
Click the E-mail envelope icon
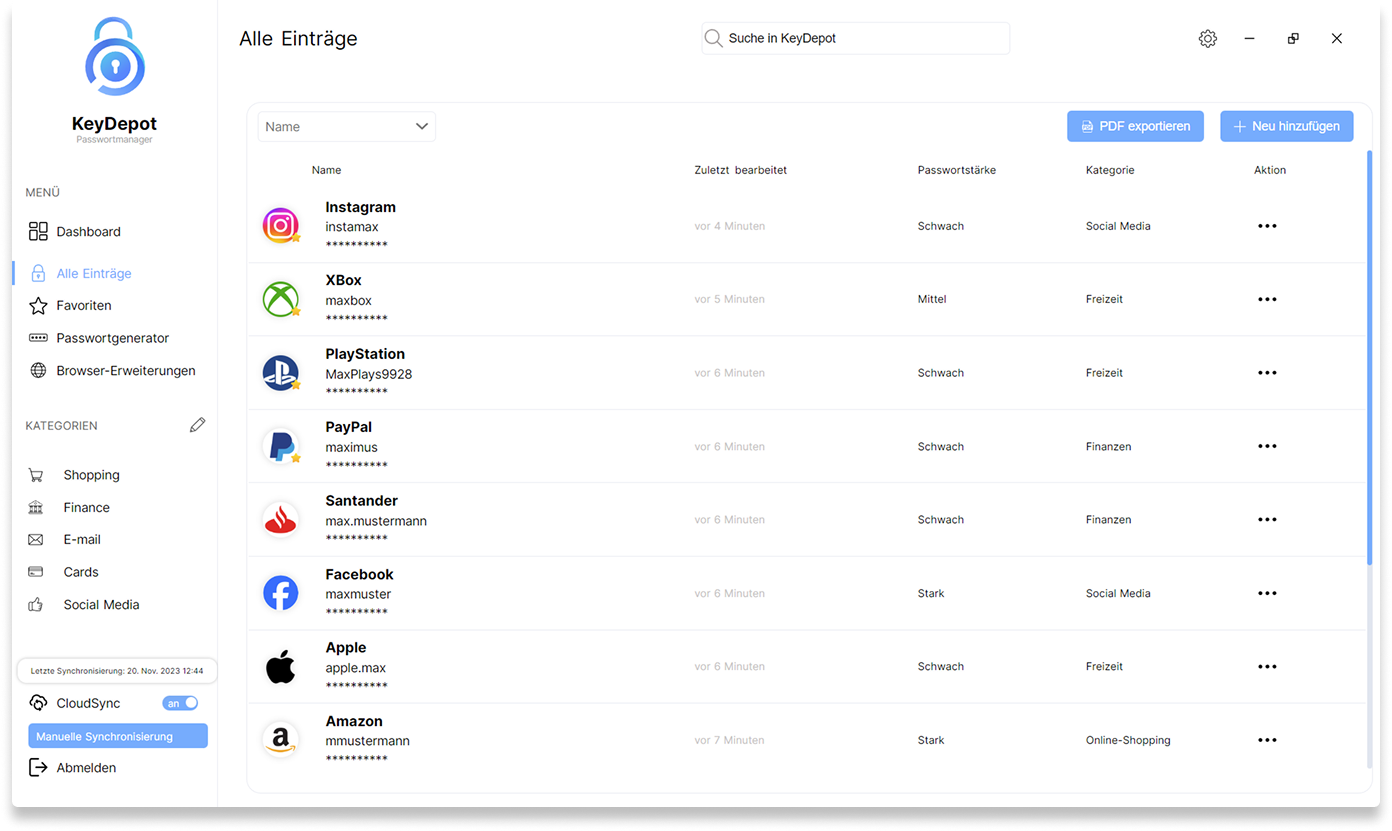point(36,539)
